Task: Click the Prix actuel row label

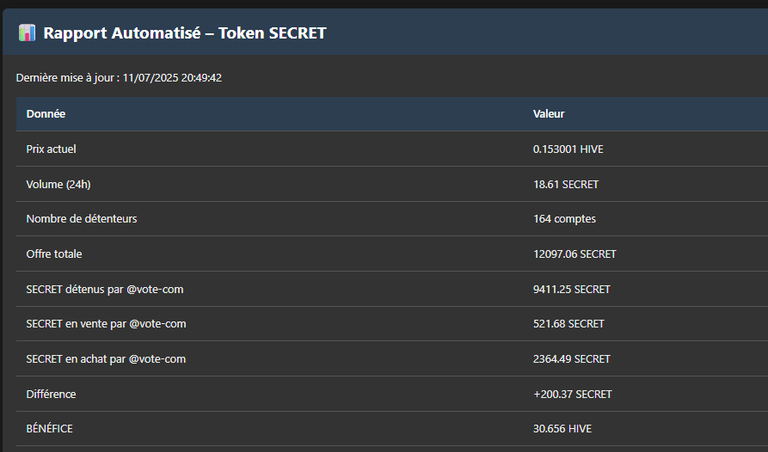Action: click(x=51, y=149)
